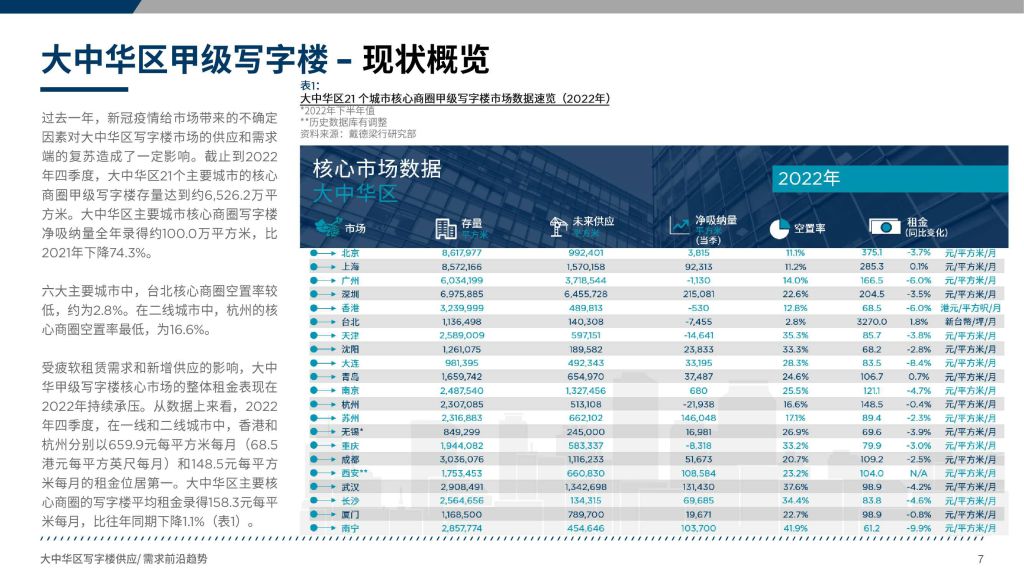Click the 无锡* market label
This screenshot has width=1024, height=576.
click(351, 430)
